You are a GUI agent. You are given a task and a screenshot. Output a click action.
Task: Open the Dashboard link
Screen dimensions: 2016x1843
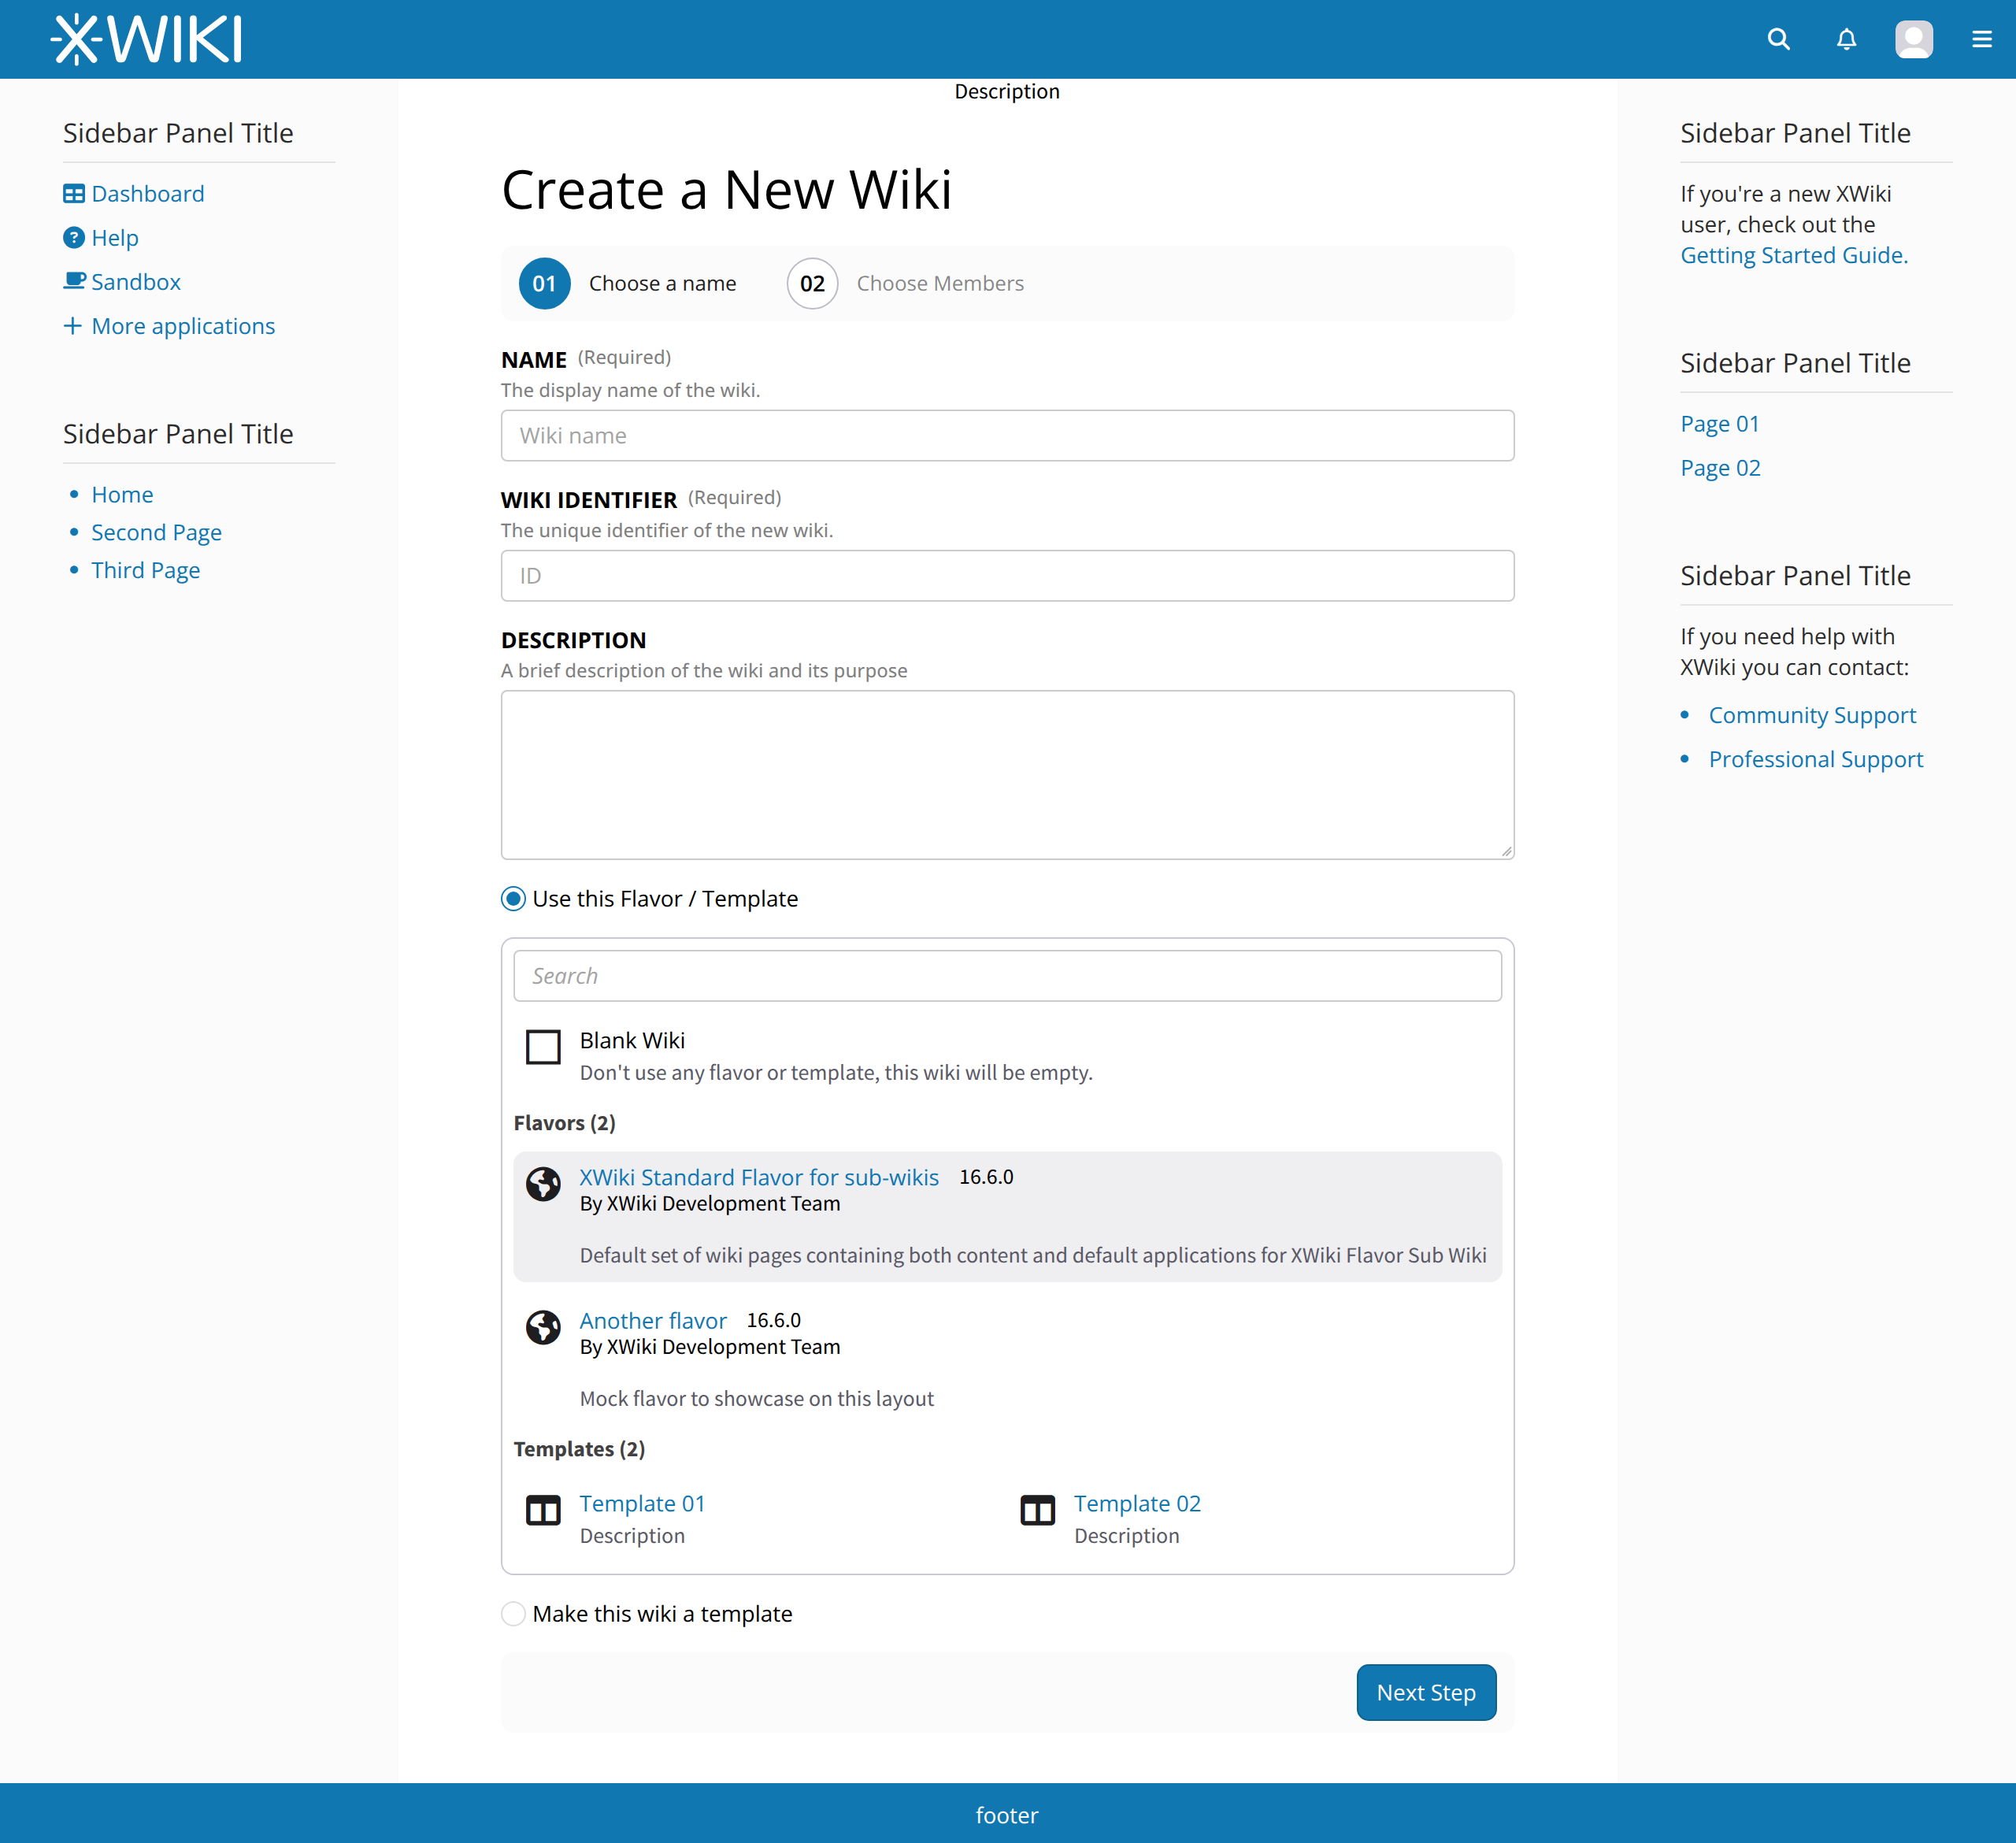coord(148,194)
